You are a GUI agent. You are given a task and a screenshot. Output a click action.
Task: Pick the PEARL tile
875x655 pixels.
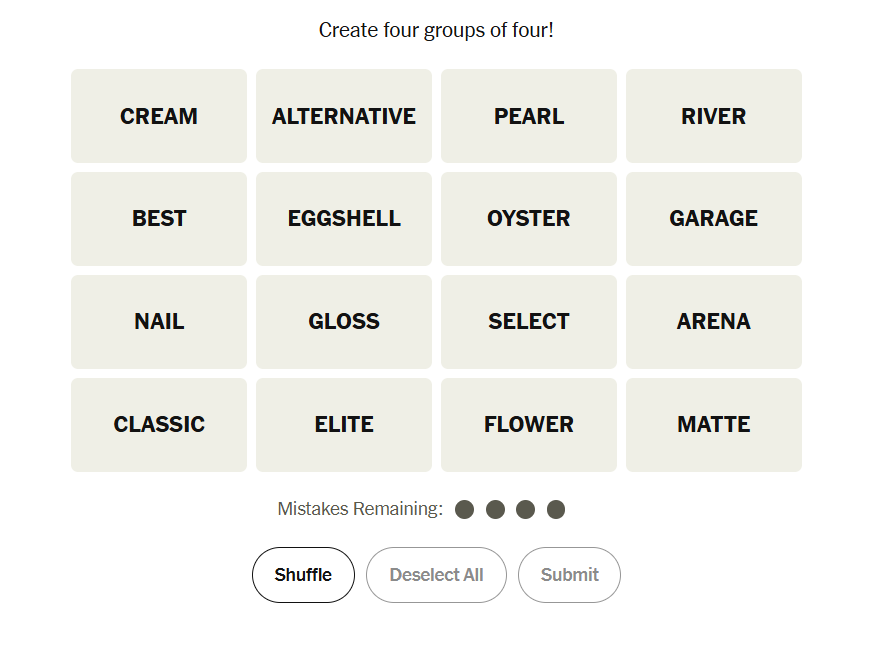pos(529,116)
